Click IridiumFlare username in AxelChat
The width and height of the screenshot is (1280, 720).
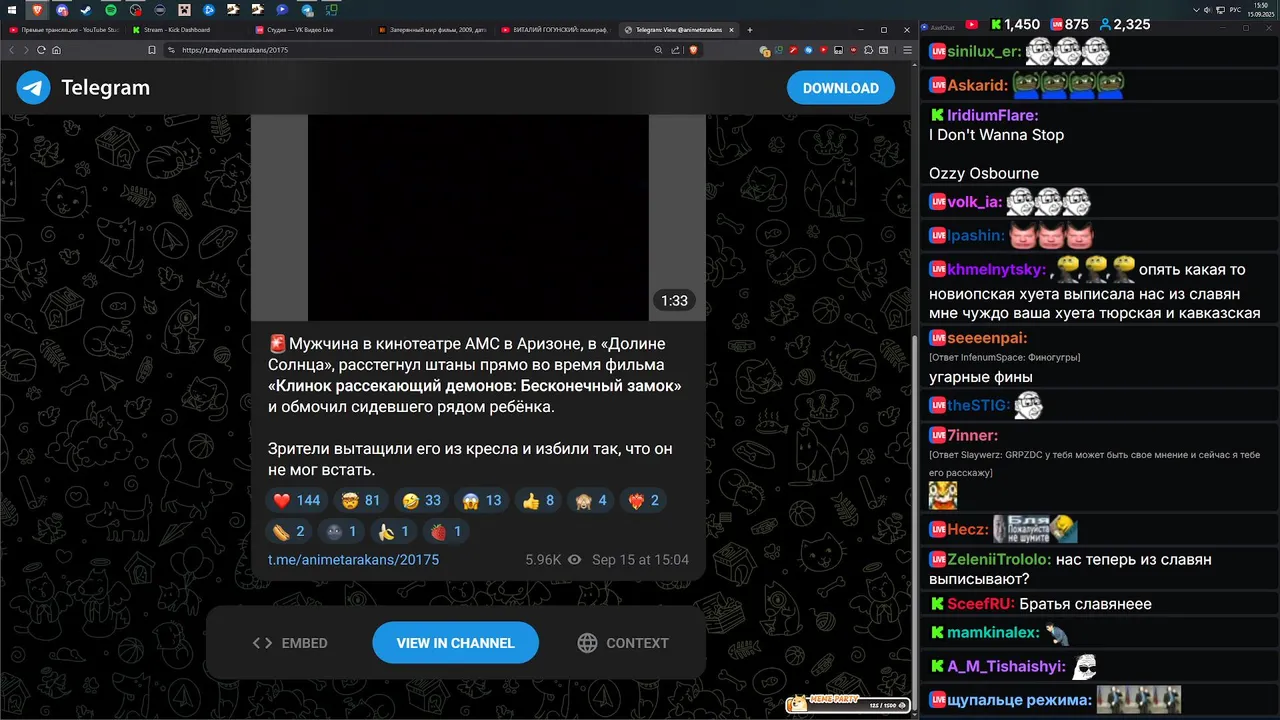point(993,115)
